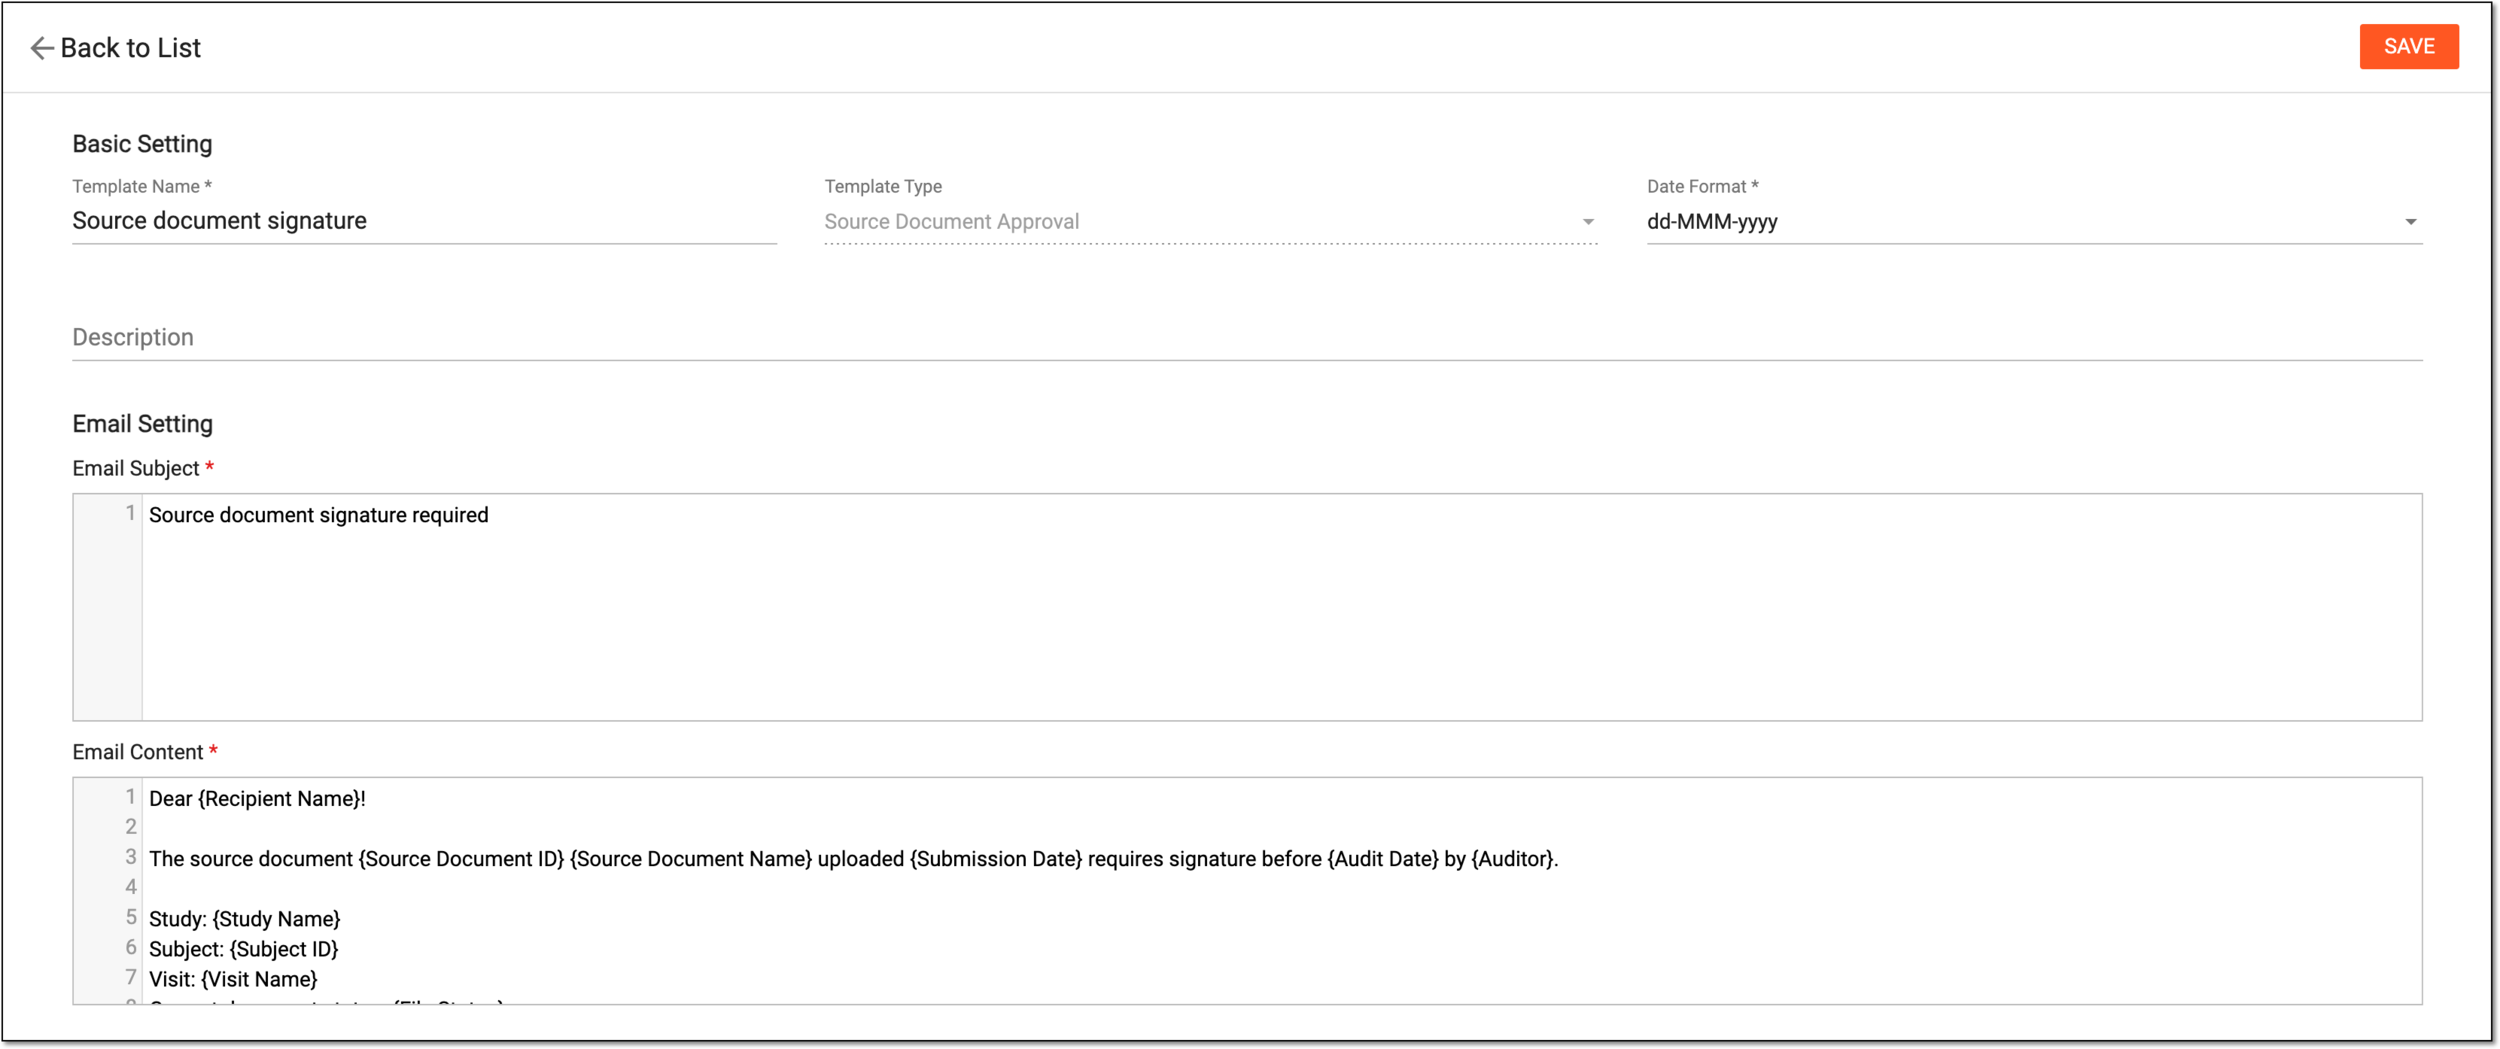The width and height of the screenshot is (2500, 1049).
Task: Click 'Source document signature required' subject line
Action: click(319, 515)
